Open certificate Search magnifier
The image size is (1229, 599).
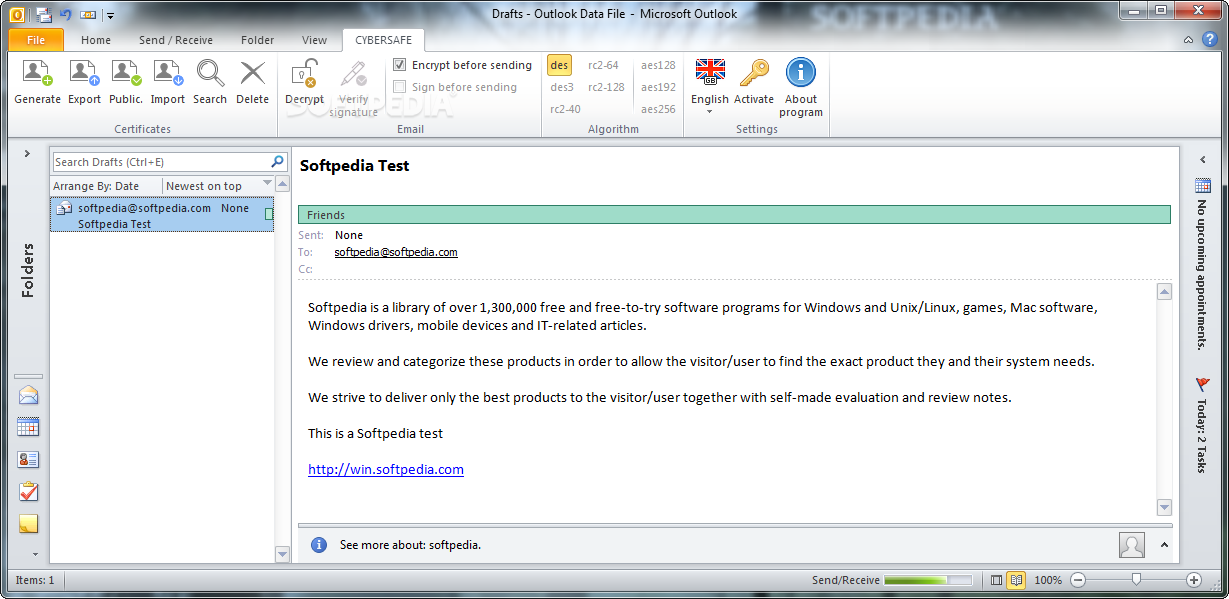210,74
